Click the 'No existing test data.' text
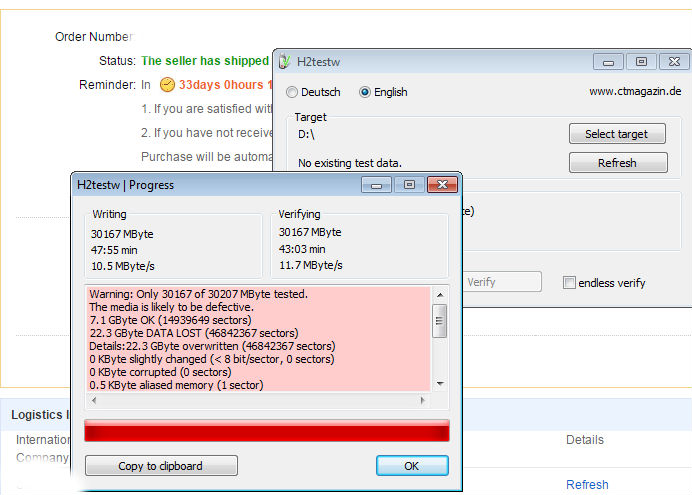 point(350,163)
